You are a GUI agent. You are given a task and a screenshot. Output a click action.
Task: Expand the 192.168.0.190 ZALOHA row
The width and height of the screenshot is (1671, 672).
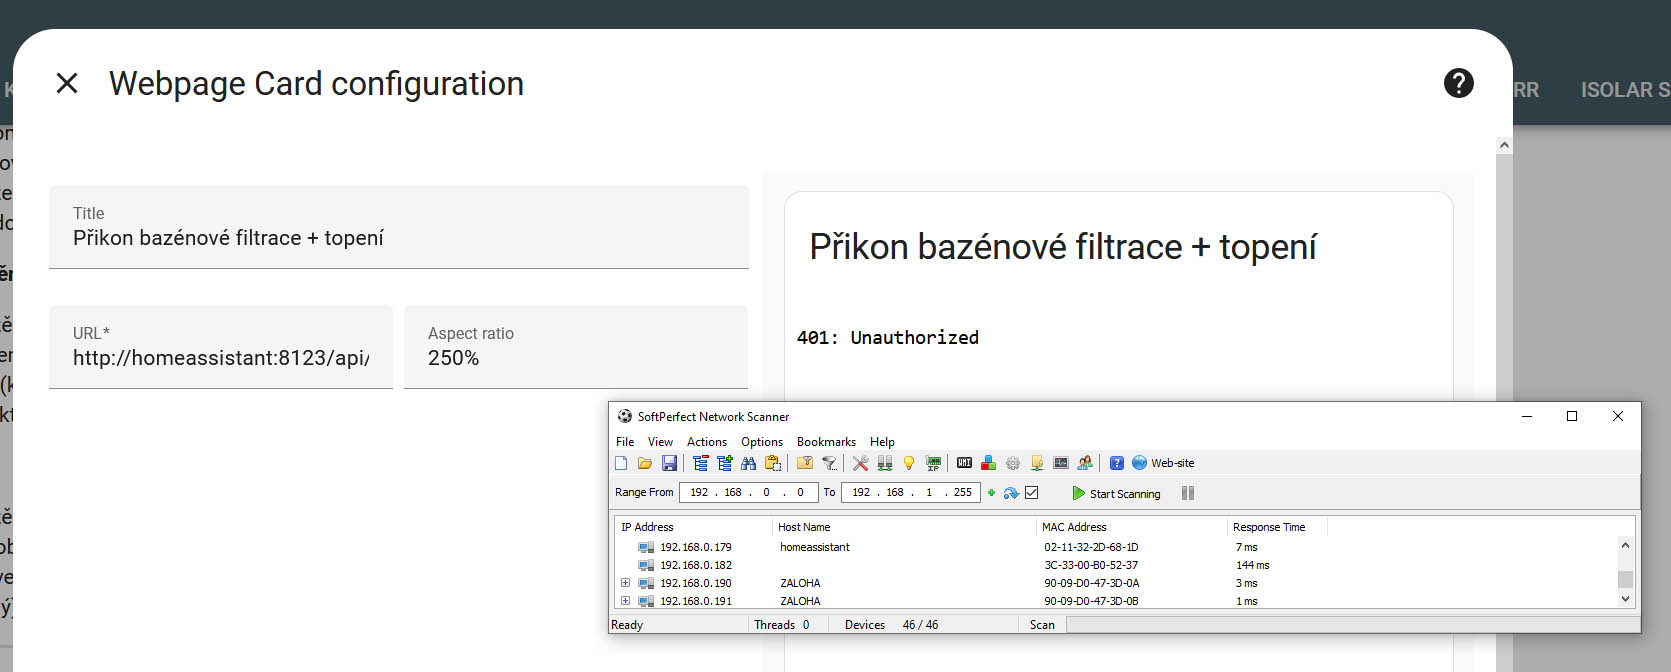[x=625, y=583]
